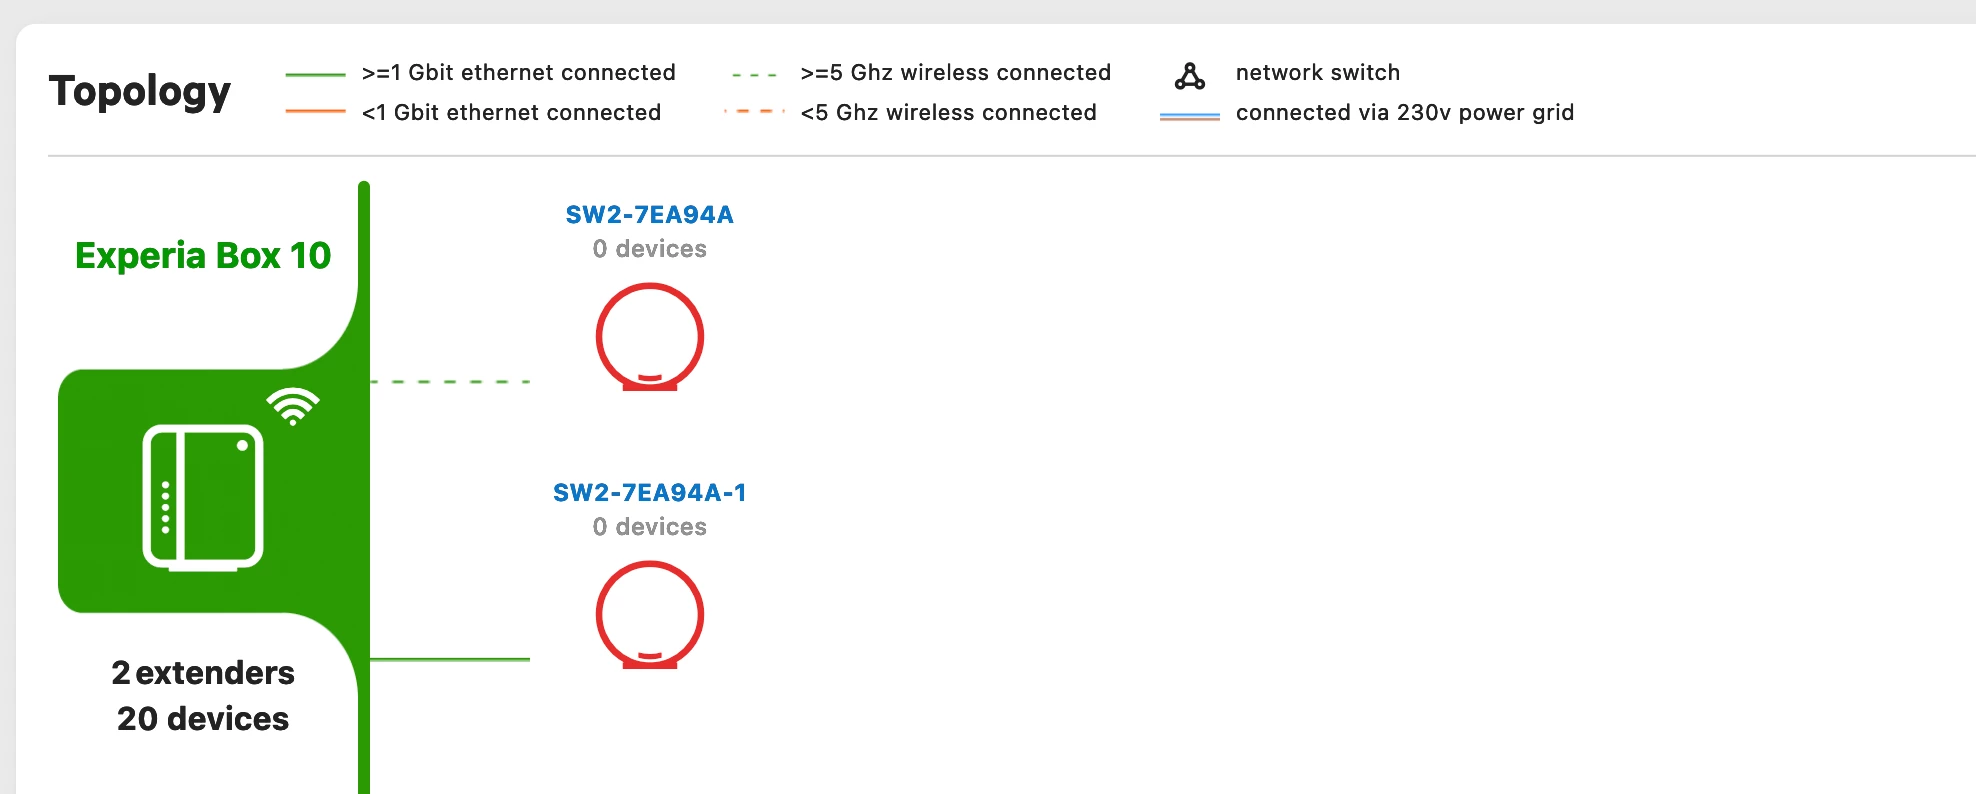This screenshot has width=1976, height=794.
Task: Click the router's white WiFi signal icon
Action: tap(292, 406)
